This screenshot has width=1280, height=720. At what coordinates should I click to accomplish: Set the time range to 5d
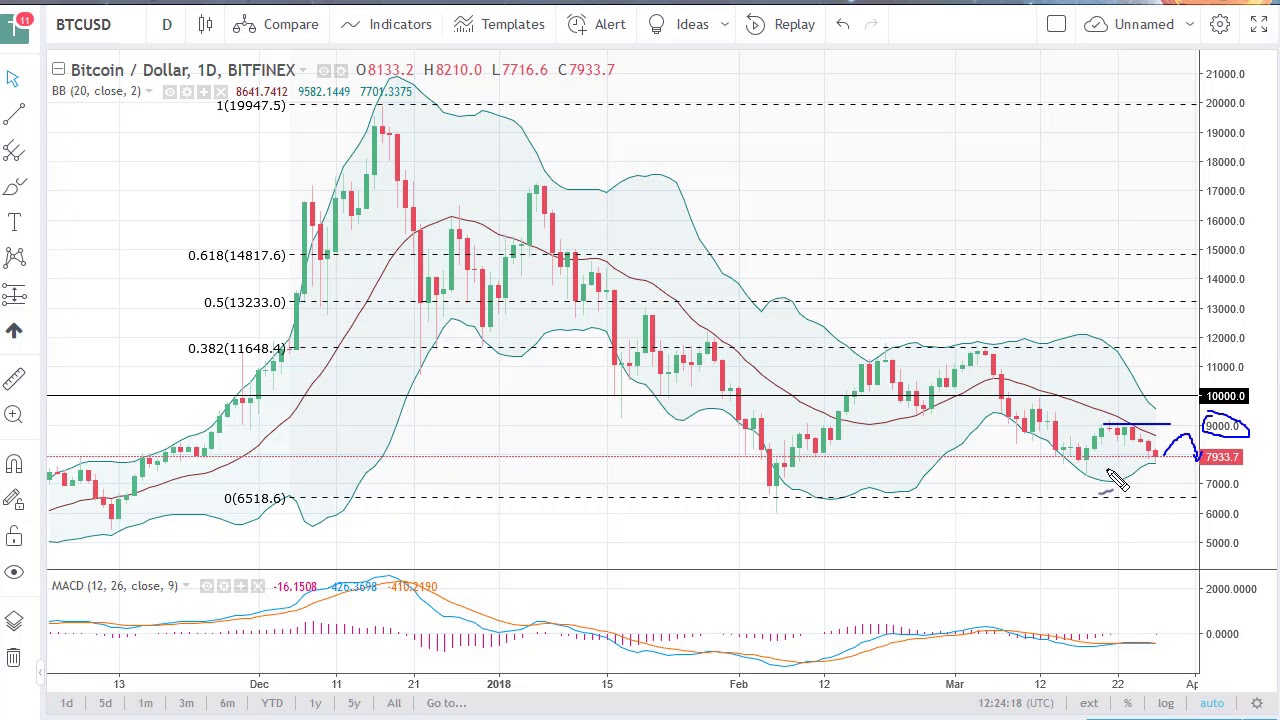point(105,703)
